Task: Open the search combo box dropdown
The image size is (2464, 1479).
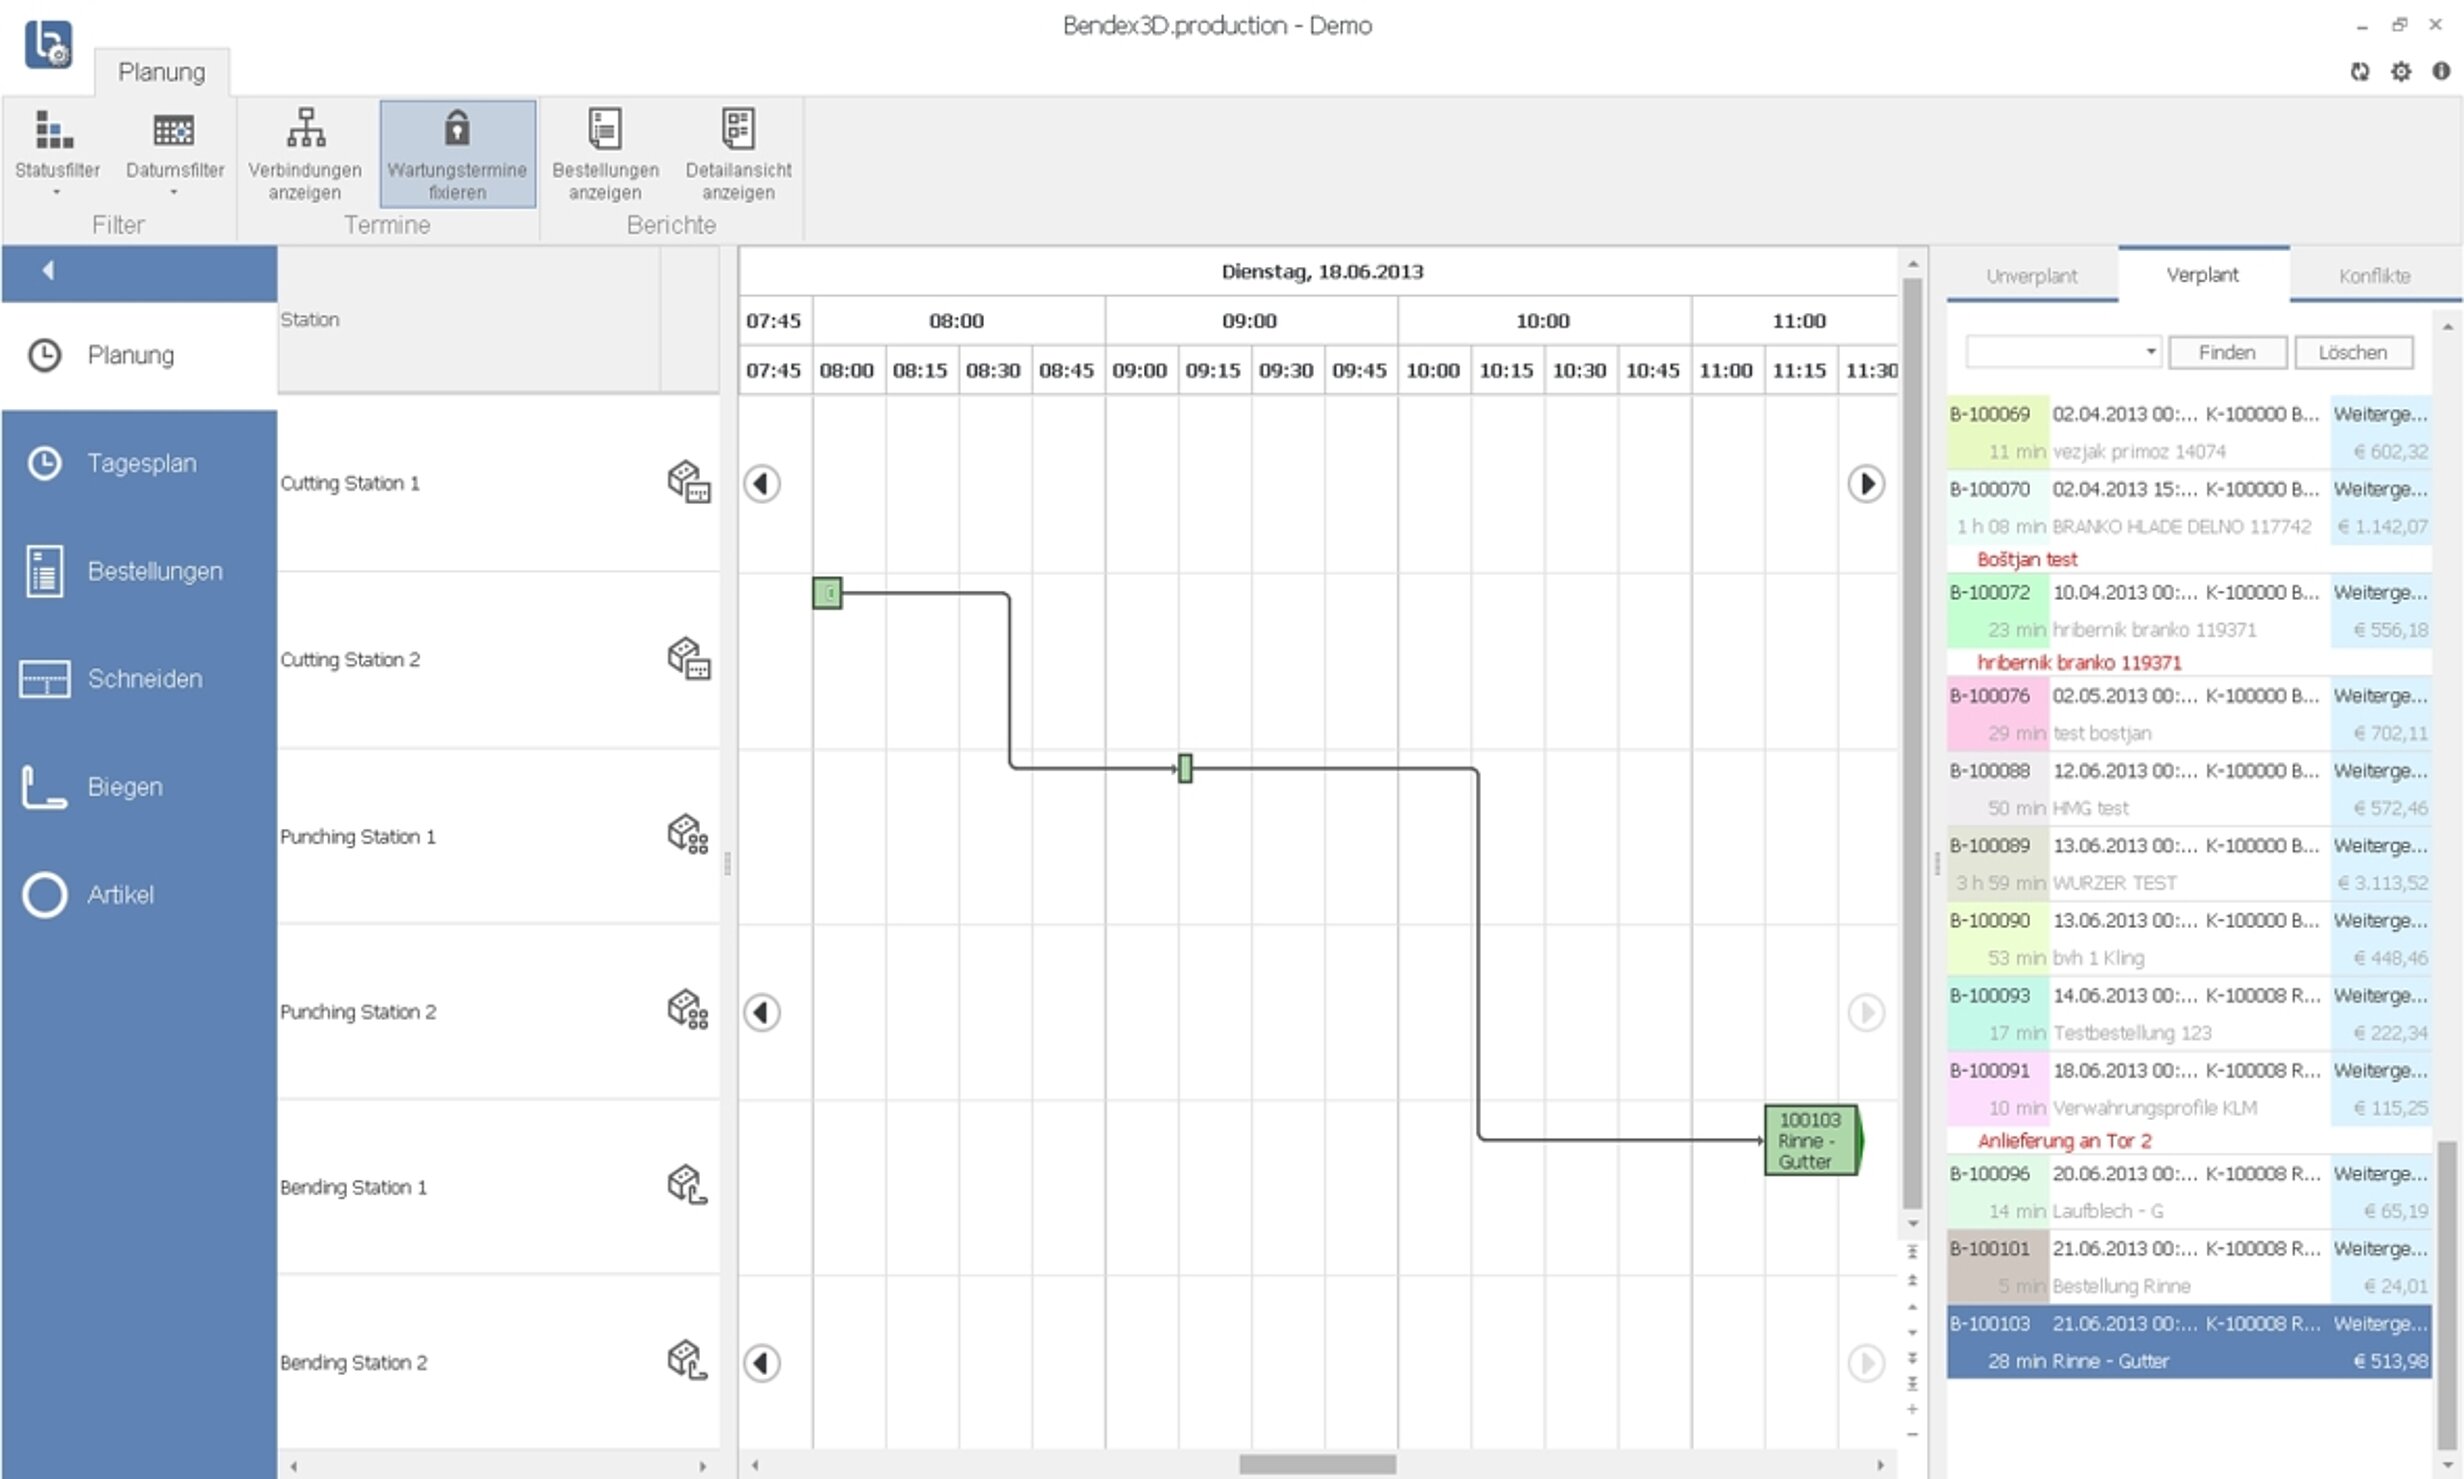Action: (x=2150, y=352)
